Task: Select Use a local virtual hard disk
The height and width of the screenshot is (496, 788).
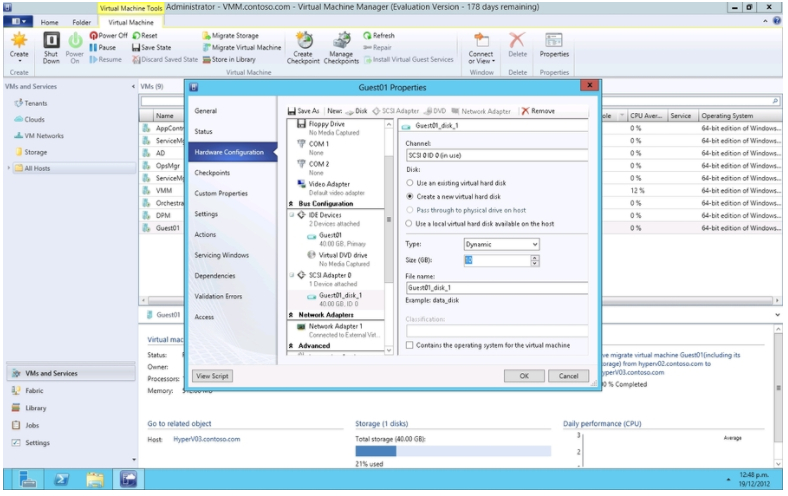Action: [x=410, y=224]
